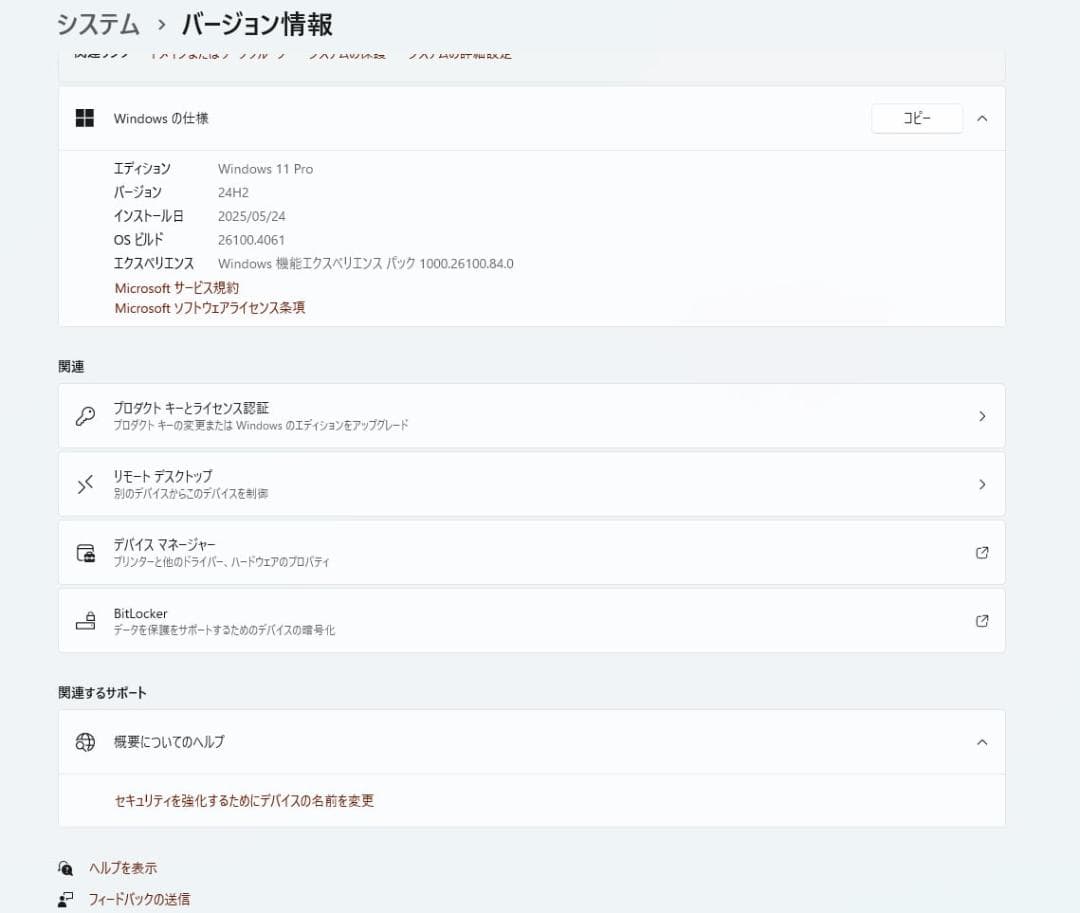Click the コピー button

tap(916, 117)
